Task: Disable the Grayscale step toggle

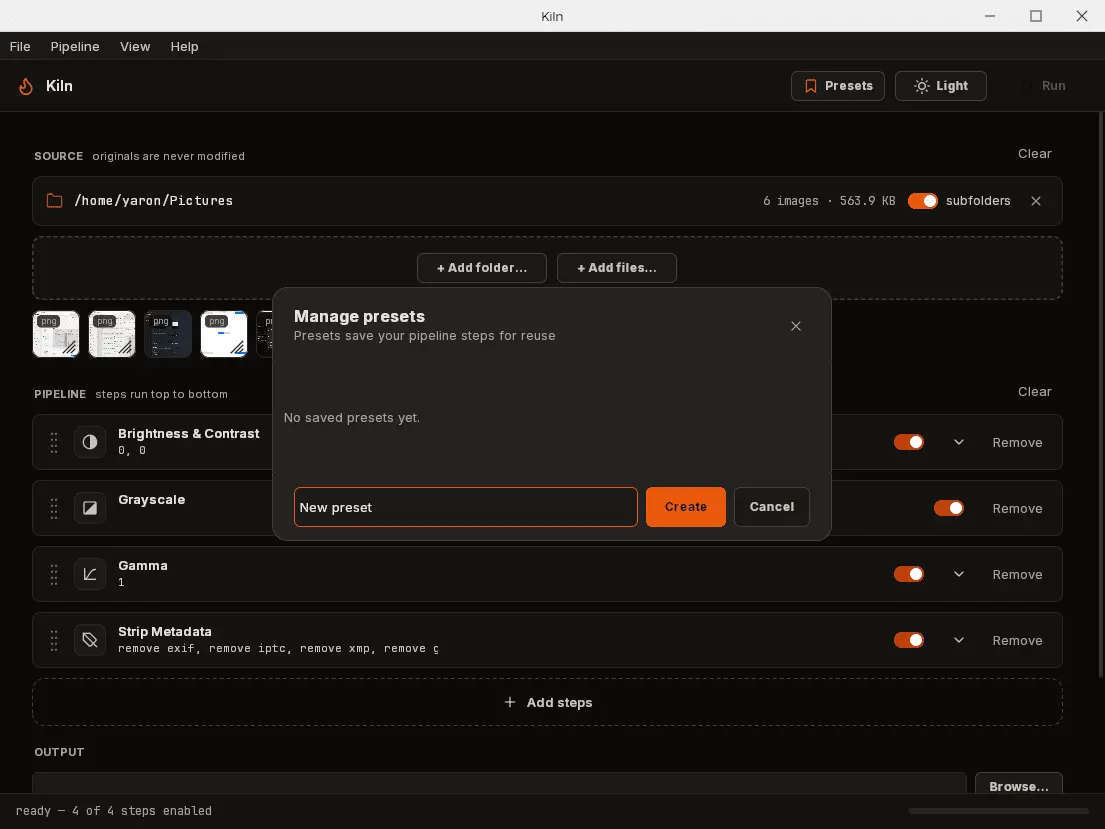Action: coord(949,508)
